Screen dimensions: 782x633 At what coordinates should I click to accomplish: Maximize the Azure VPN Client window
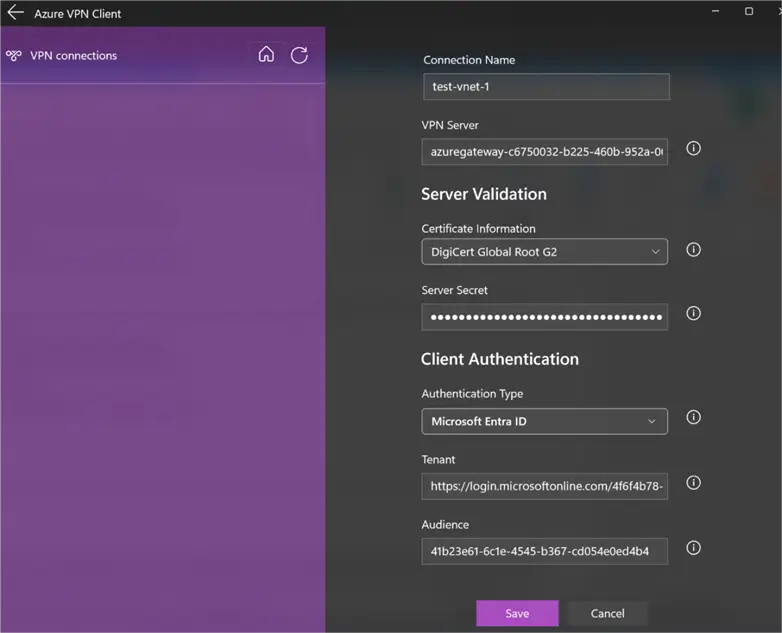coord(749,11)
